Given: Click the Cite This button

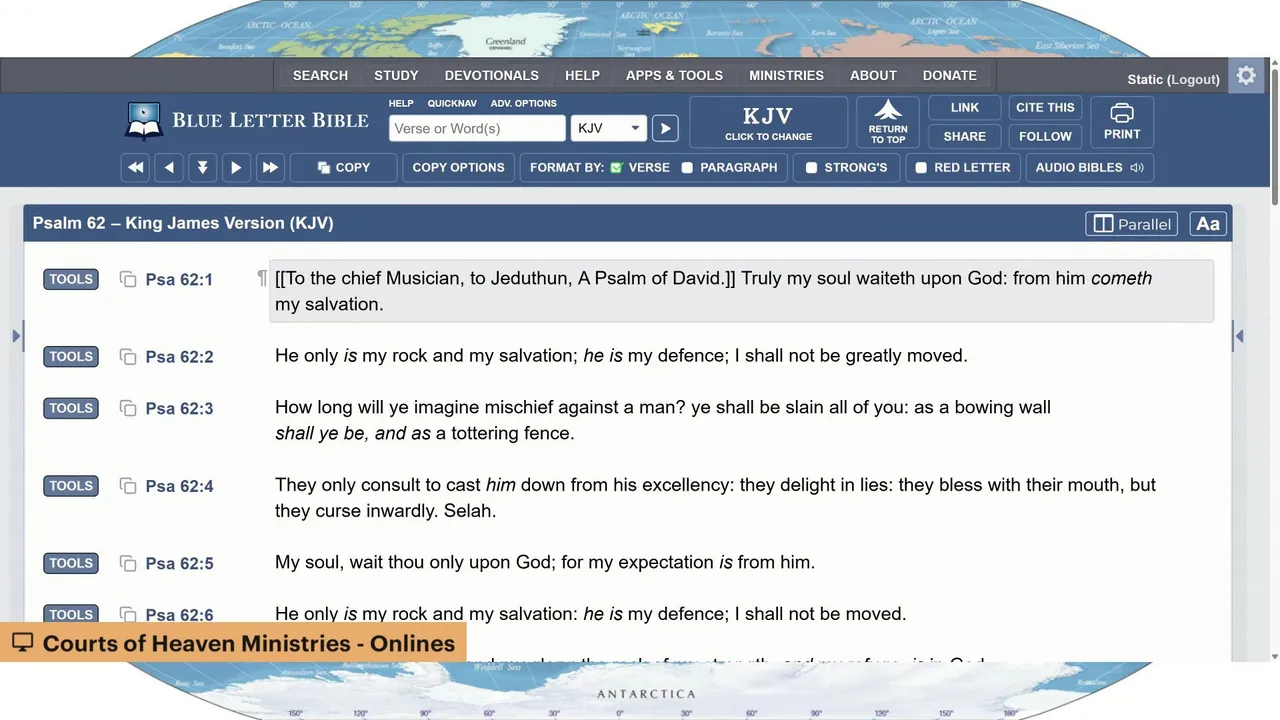Looking at the screenshot, I should coord(1045,108).
